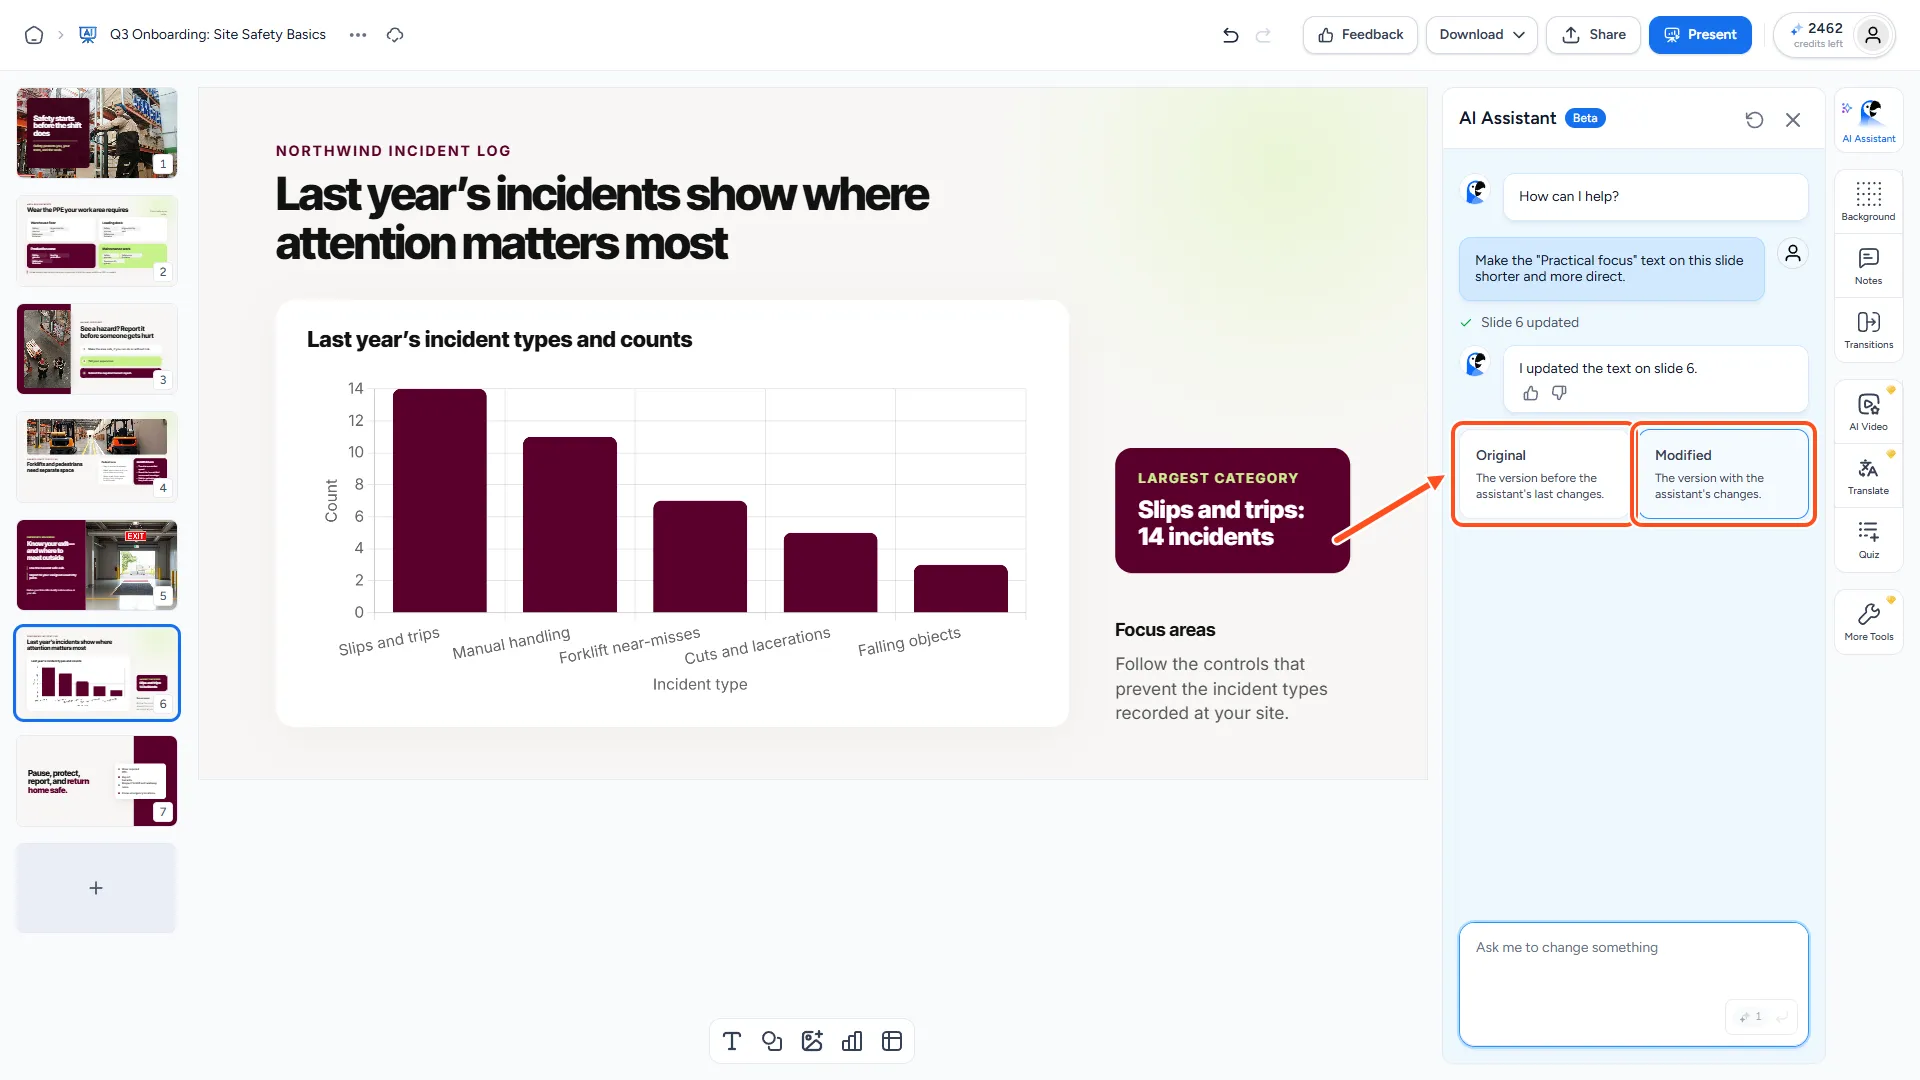Click the cloud sync status icon

(x=395, y=35)
